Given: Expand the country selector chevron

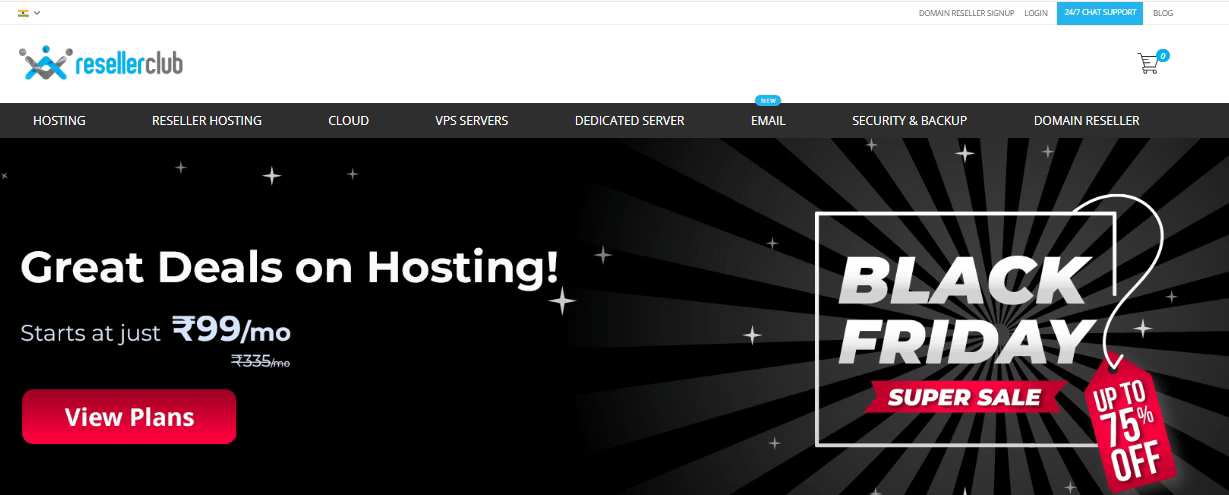Looking at the screenshot, I should (37, 13).
